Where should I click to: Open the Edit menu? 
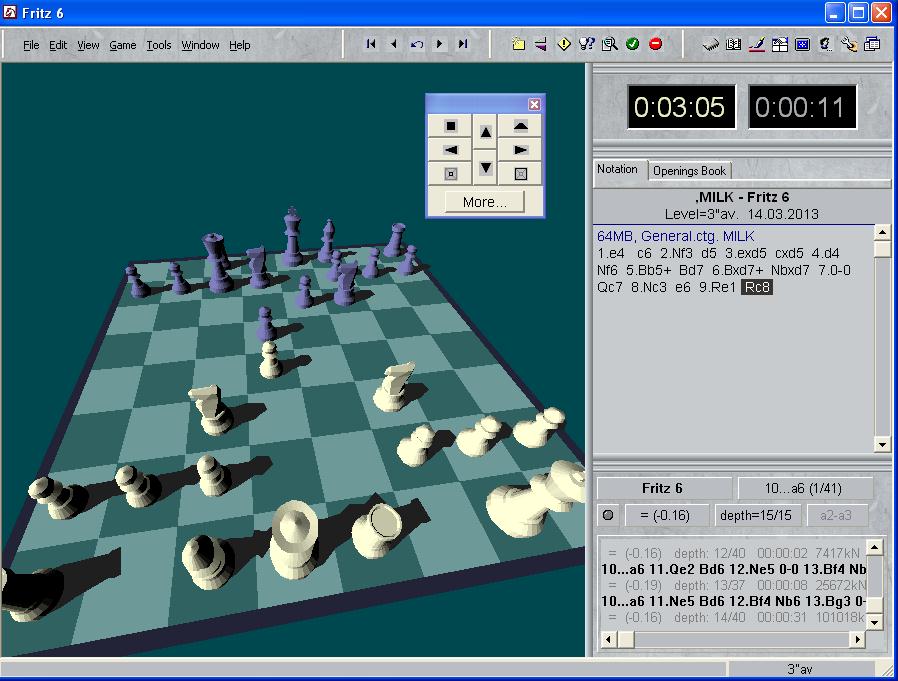(x=58, y=45)
